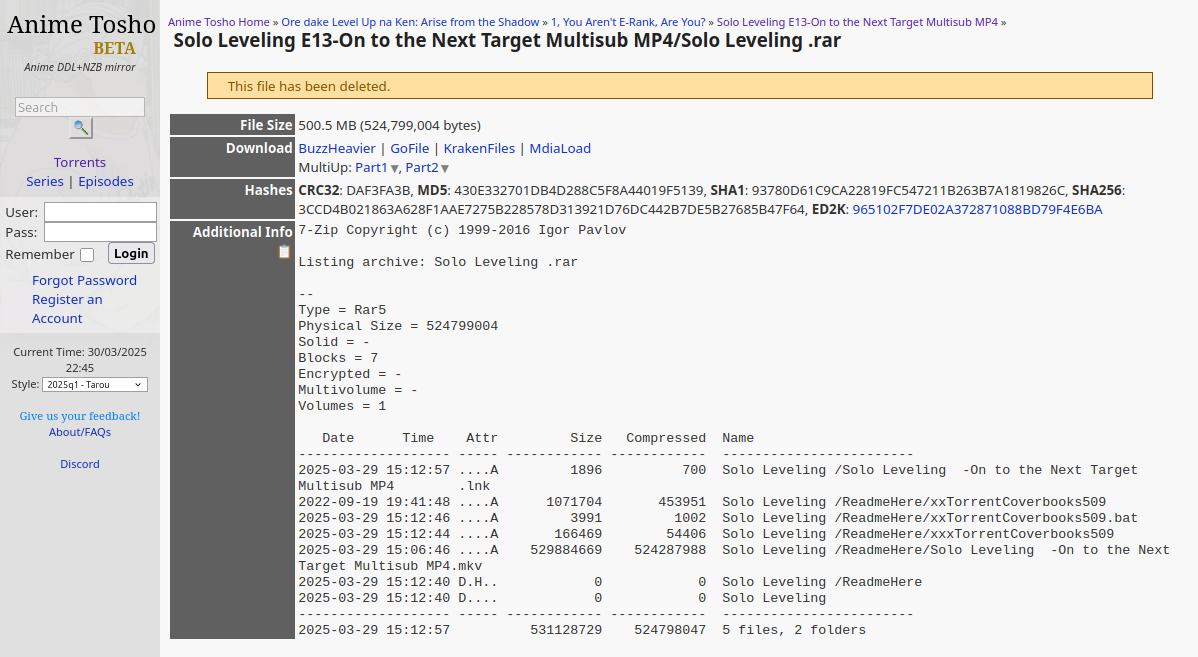This screenshot has height=657, width=1198.
Task: Download from BuzzHeavier
Action: [x=337, y=148]
